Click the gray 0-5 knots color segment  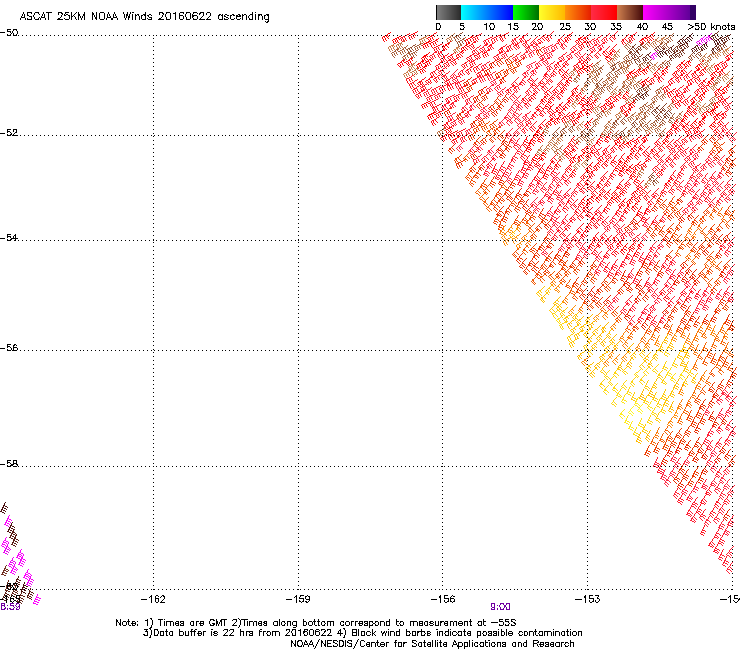point(448,12)
